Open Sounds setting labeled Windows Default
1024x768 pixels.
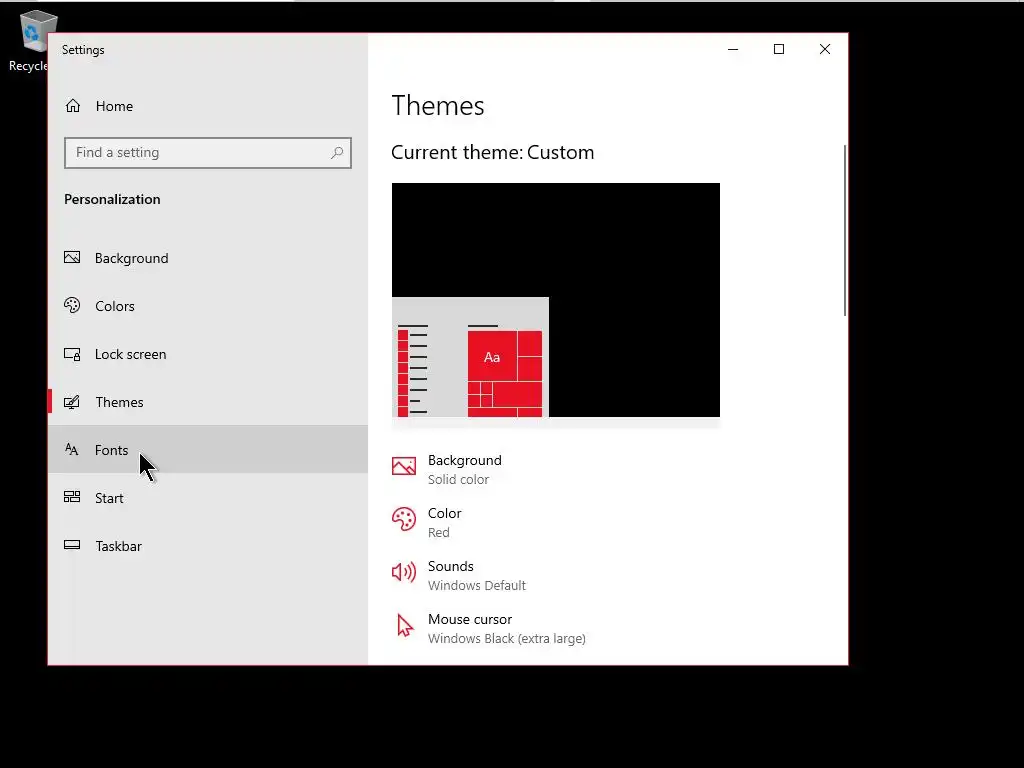point(459,575)
